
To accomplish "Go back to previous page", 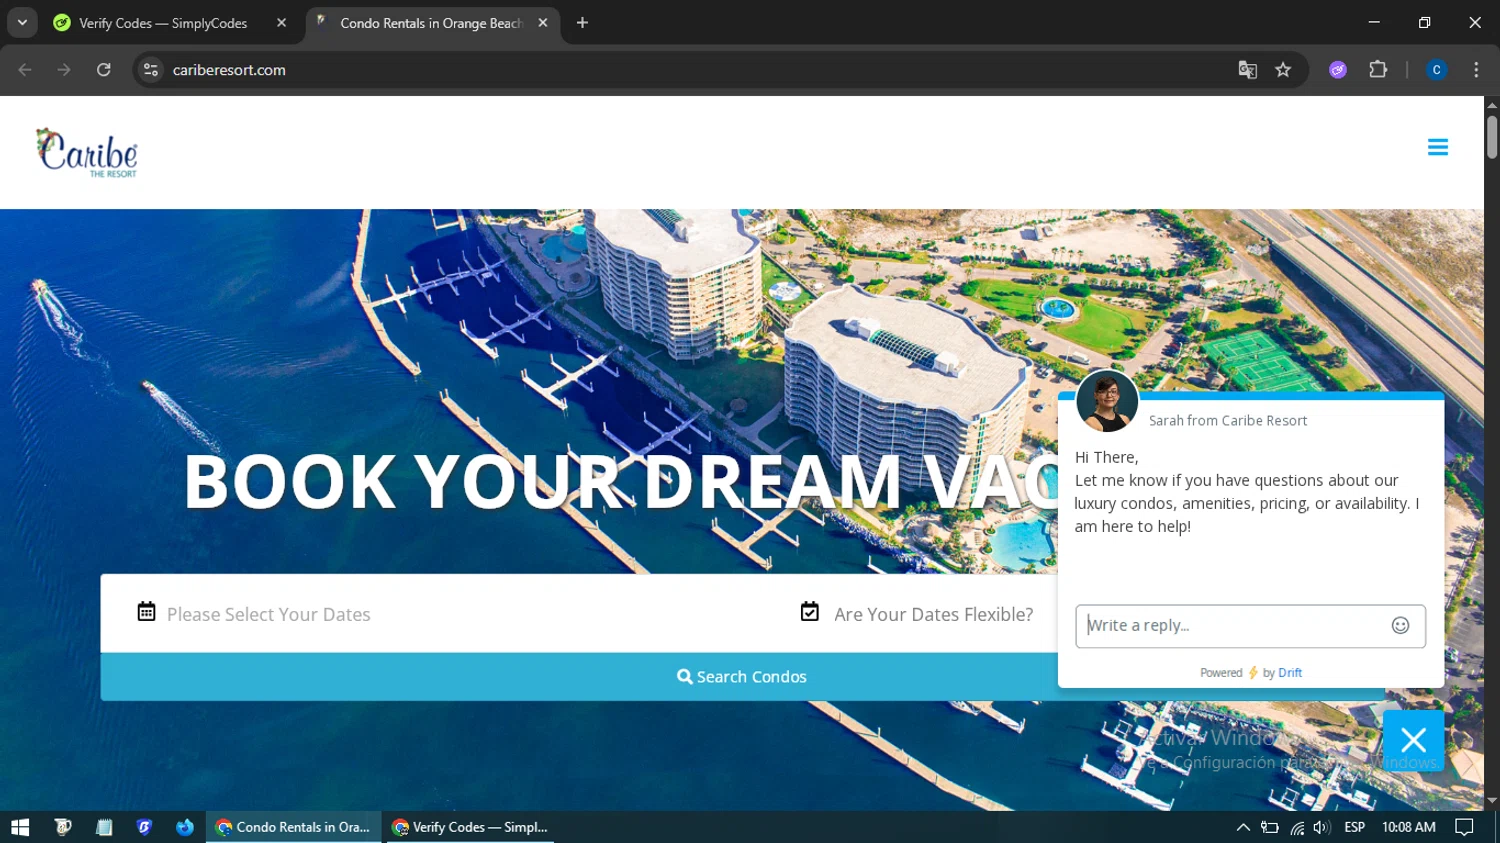I will click(25, 70).
